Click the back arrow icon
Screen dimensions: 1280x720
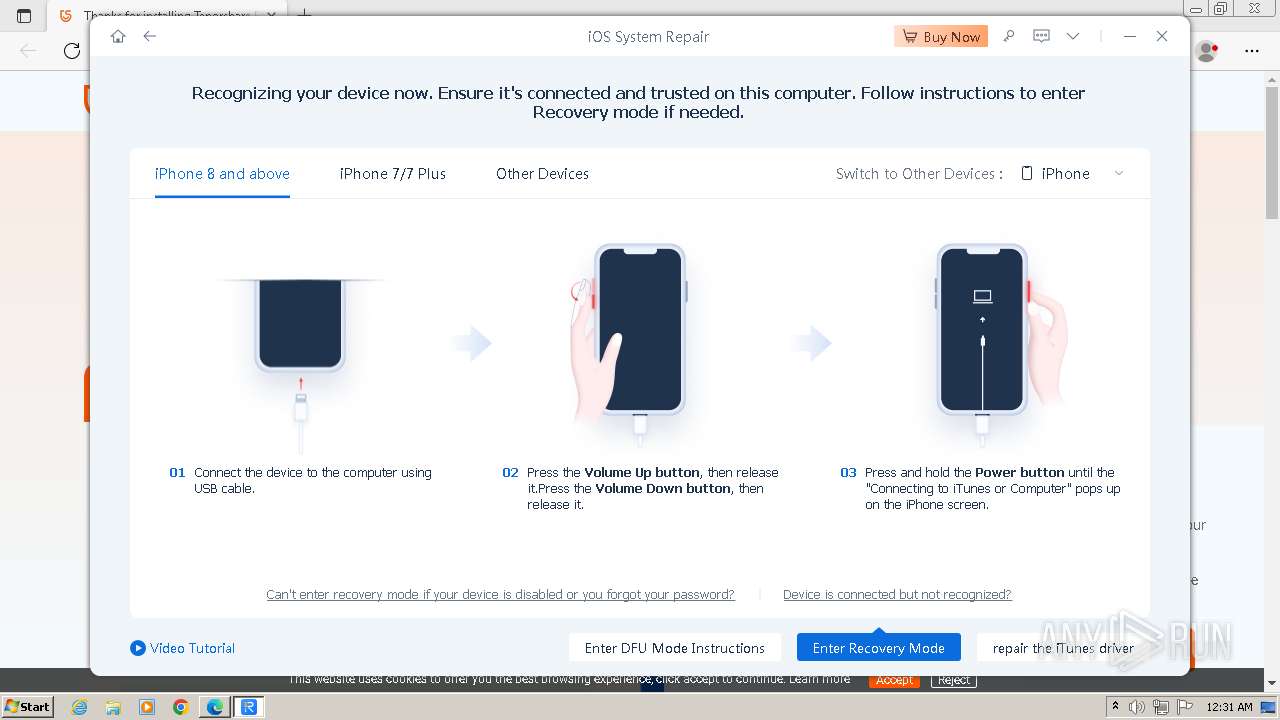[149, 36]
